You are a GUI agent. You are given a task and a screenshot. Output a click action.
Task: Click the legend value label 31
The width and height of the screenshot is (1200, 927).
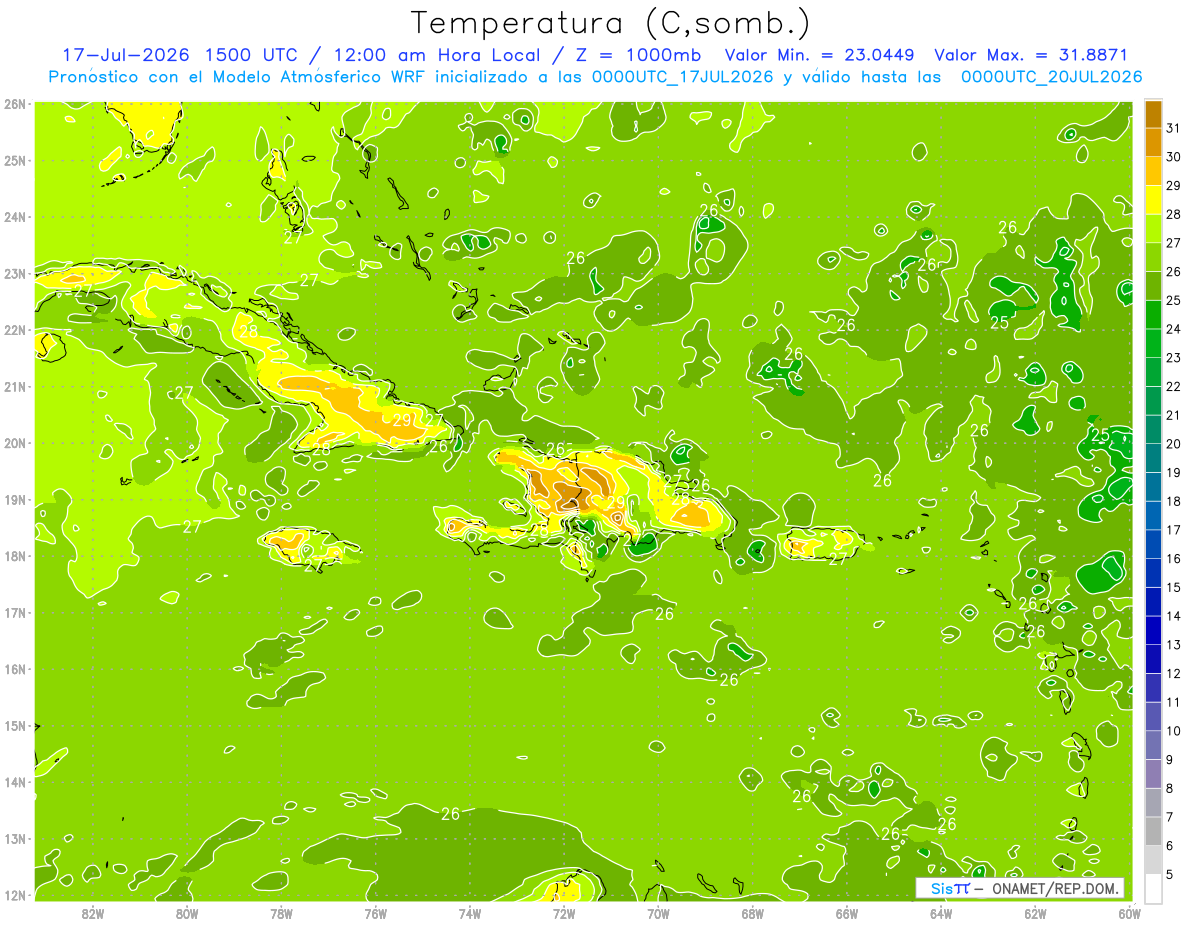(1173, 128)
